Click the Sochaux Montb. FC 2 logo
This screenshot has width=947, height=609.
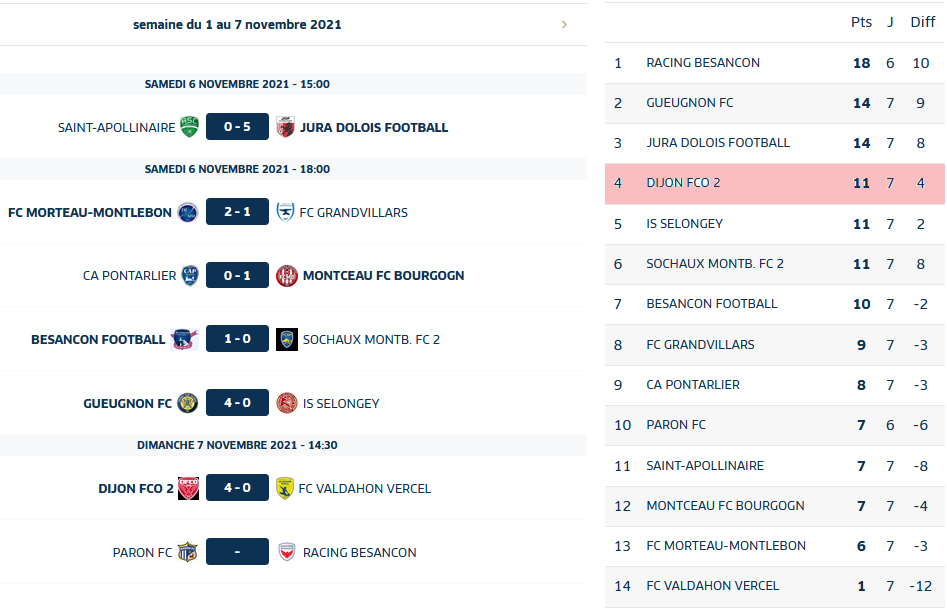click(287, 339)
